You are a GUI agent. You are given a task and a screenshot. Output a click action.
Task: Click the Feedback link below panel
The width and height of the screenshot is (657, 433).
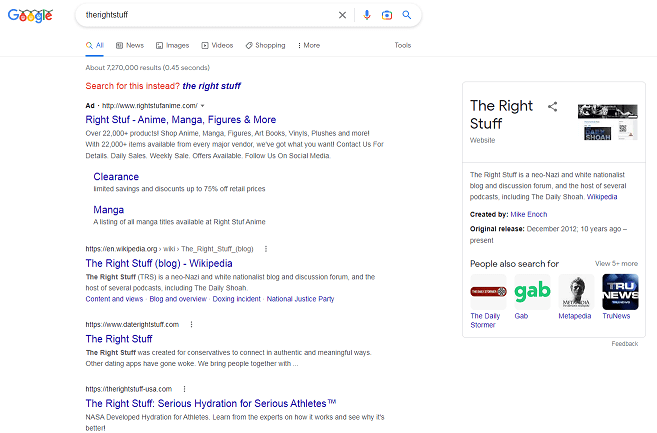pyautogui.click(x=625, y=344)
